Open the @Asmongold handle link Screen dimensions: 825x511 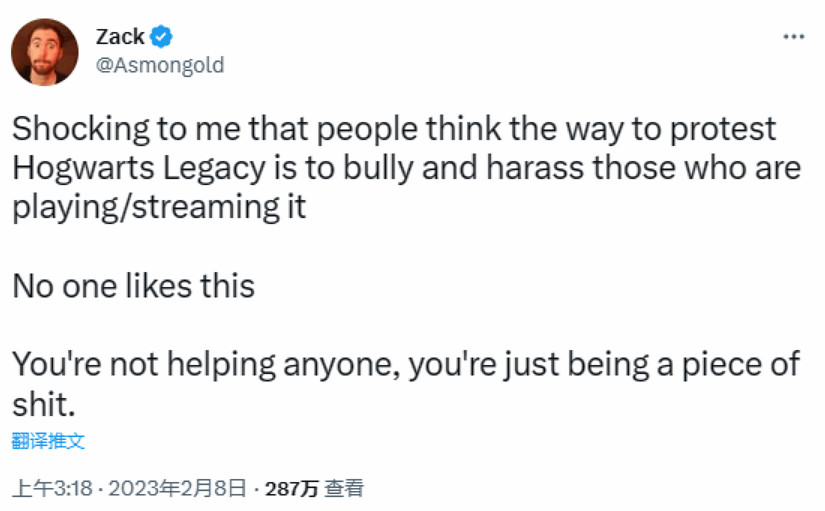click(159, 65)
